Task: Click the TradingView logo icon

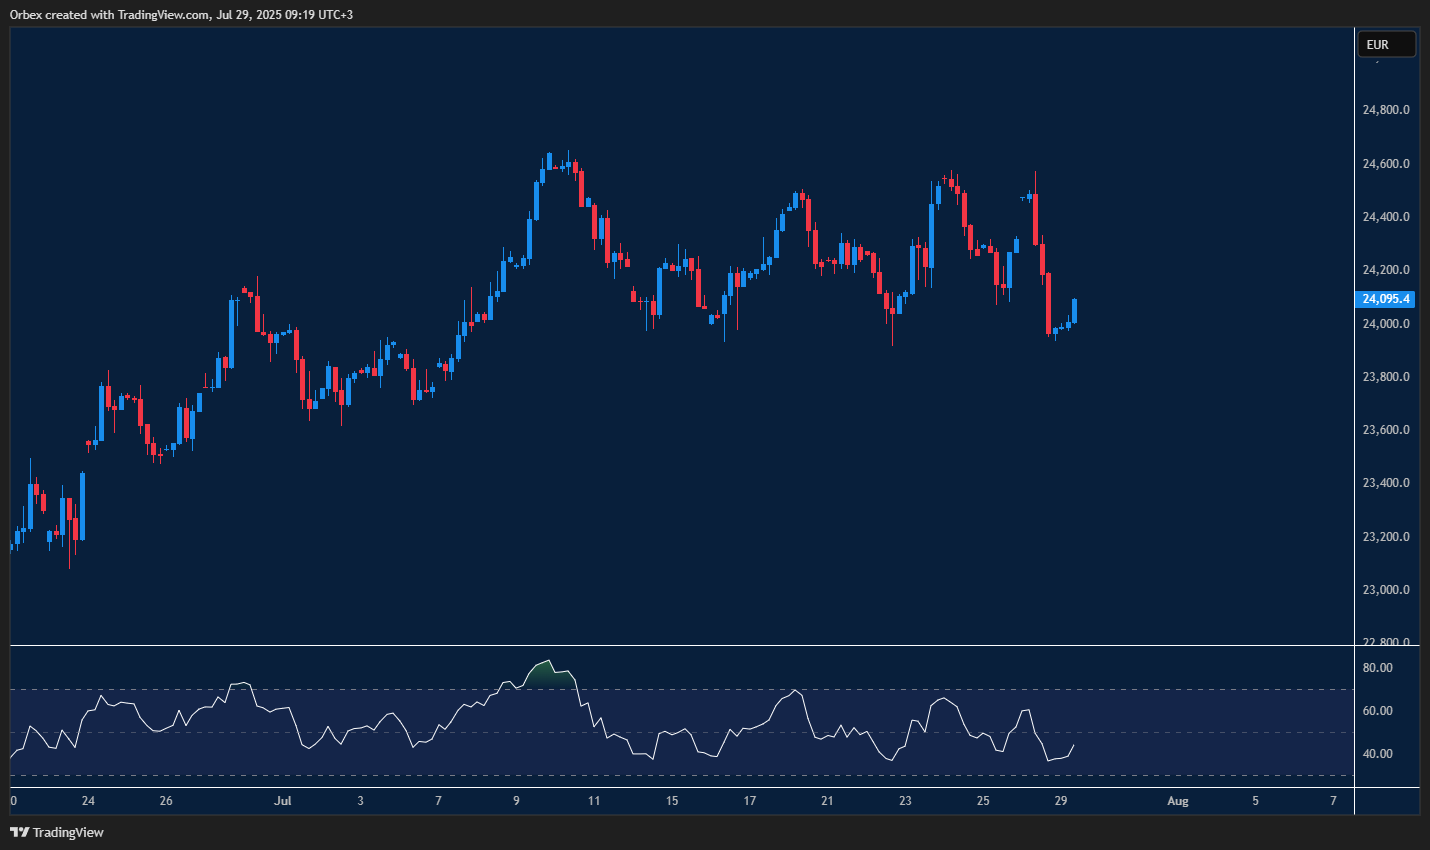Action: pos(19,832)
